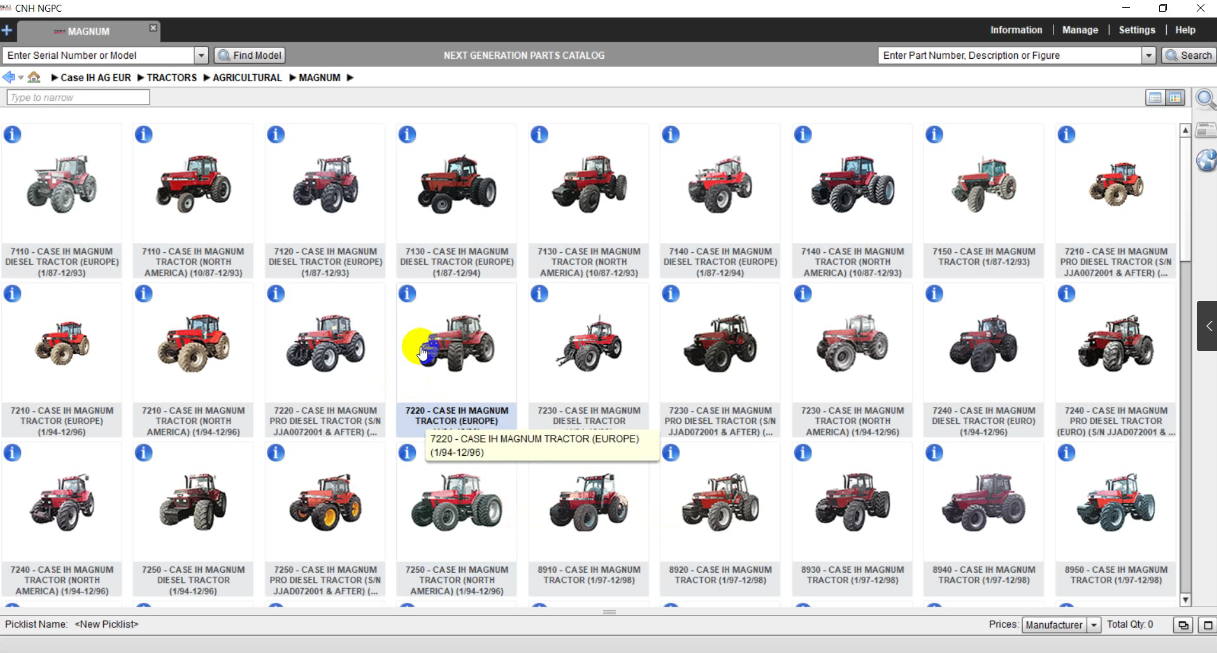Click the cascade windows icon in status bar

coord(1183,625)
